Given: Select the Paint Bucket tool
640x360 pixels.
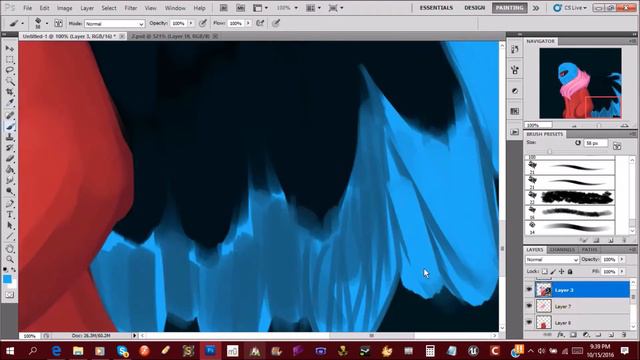Looking at the screenshot, I should tap(9, 170).
